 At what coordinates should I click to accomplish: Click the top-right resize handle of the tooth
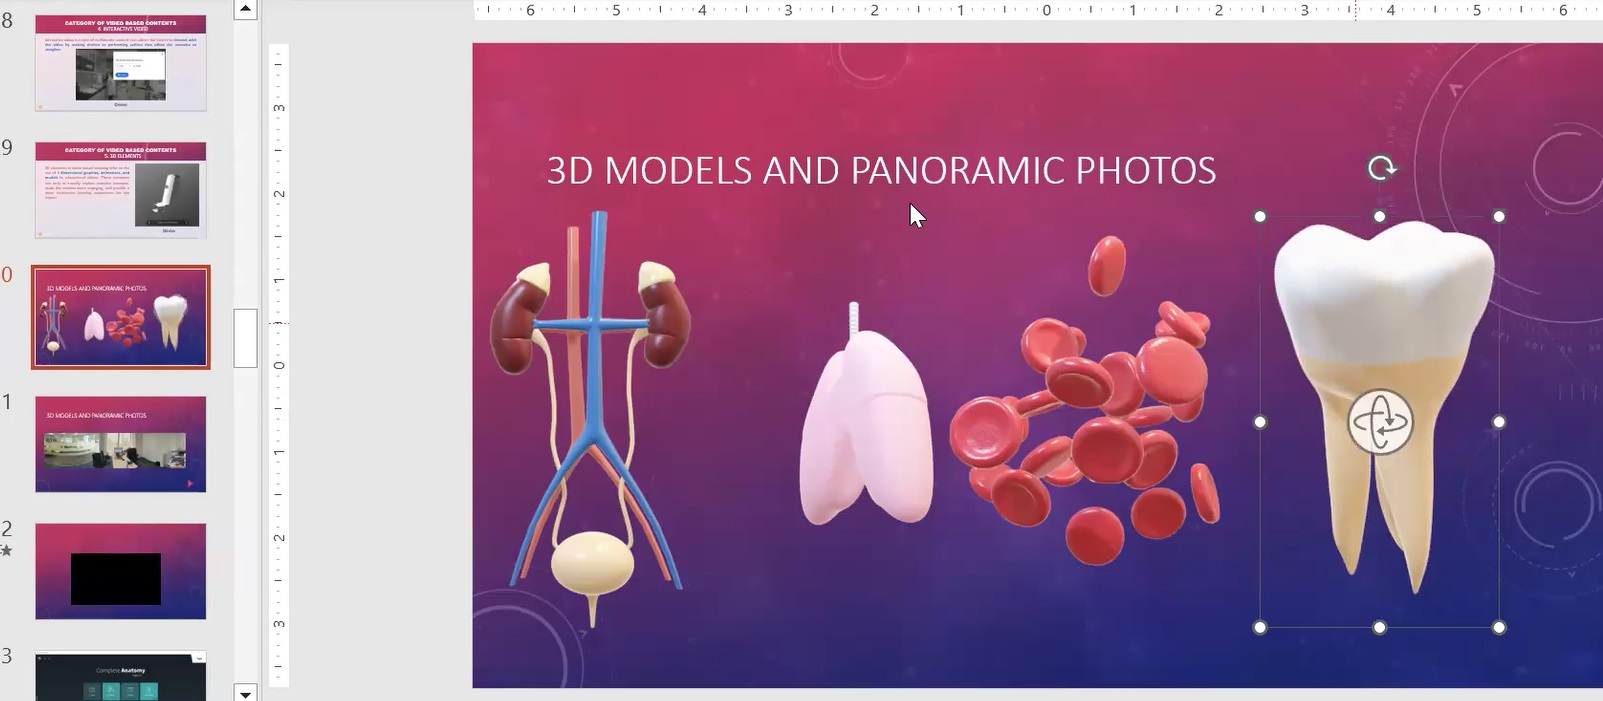pos(1499,216)
